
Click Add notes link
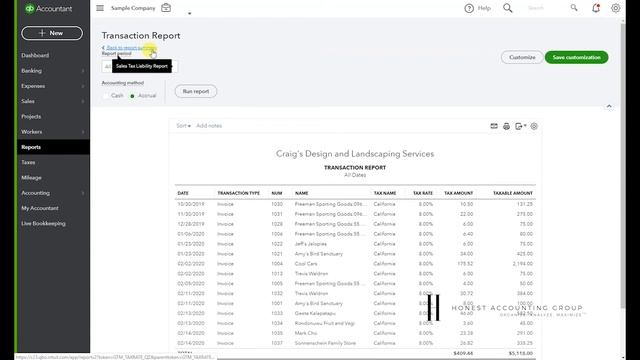[x=209, y=126]
